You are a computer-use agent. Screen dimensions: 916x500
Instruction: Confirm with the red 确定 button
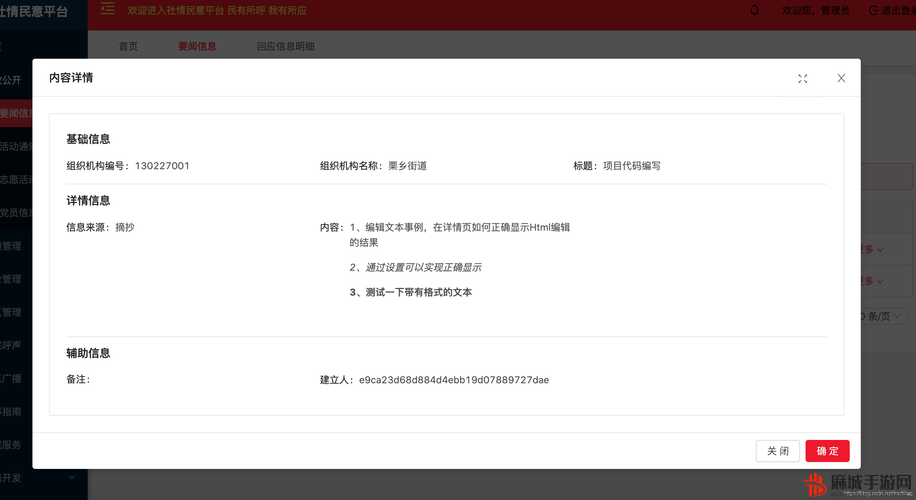click(x=827, y=451)
